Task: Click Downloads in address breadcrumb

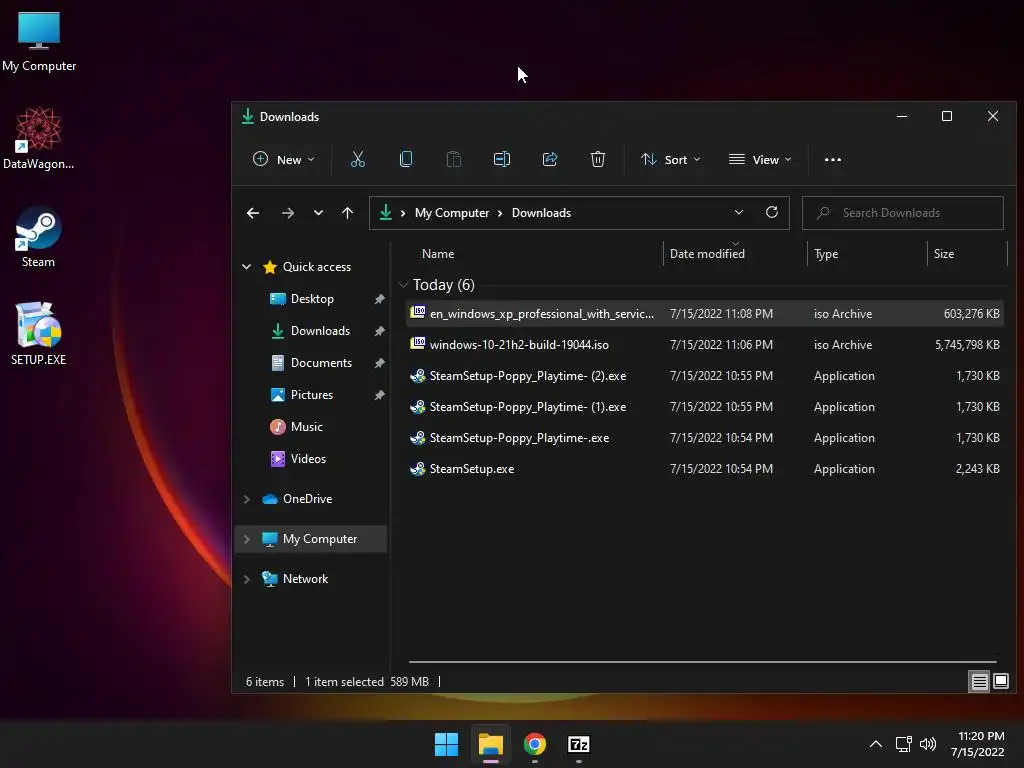Action: click(541, 213)
